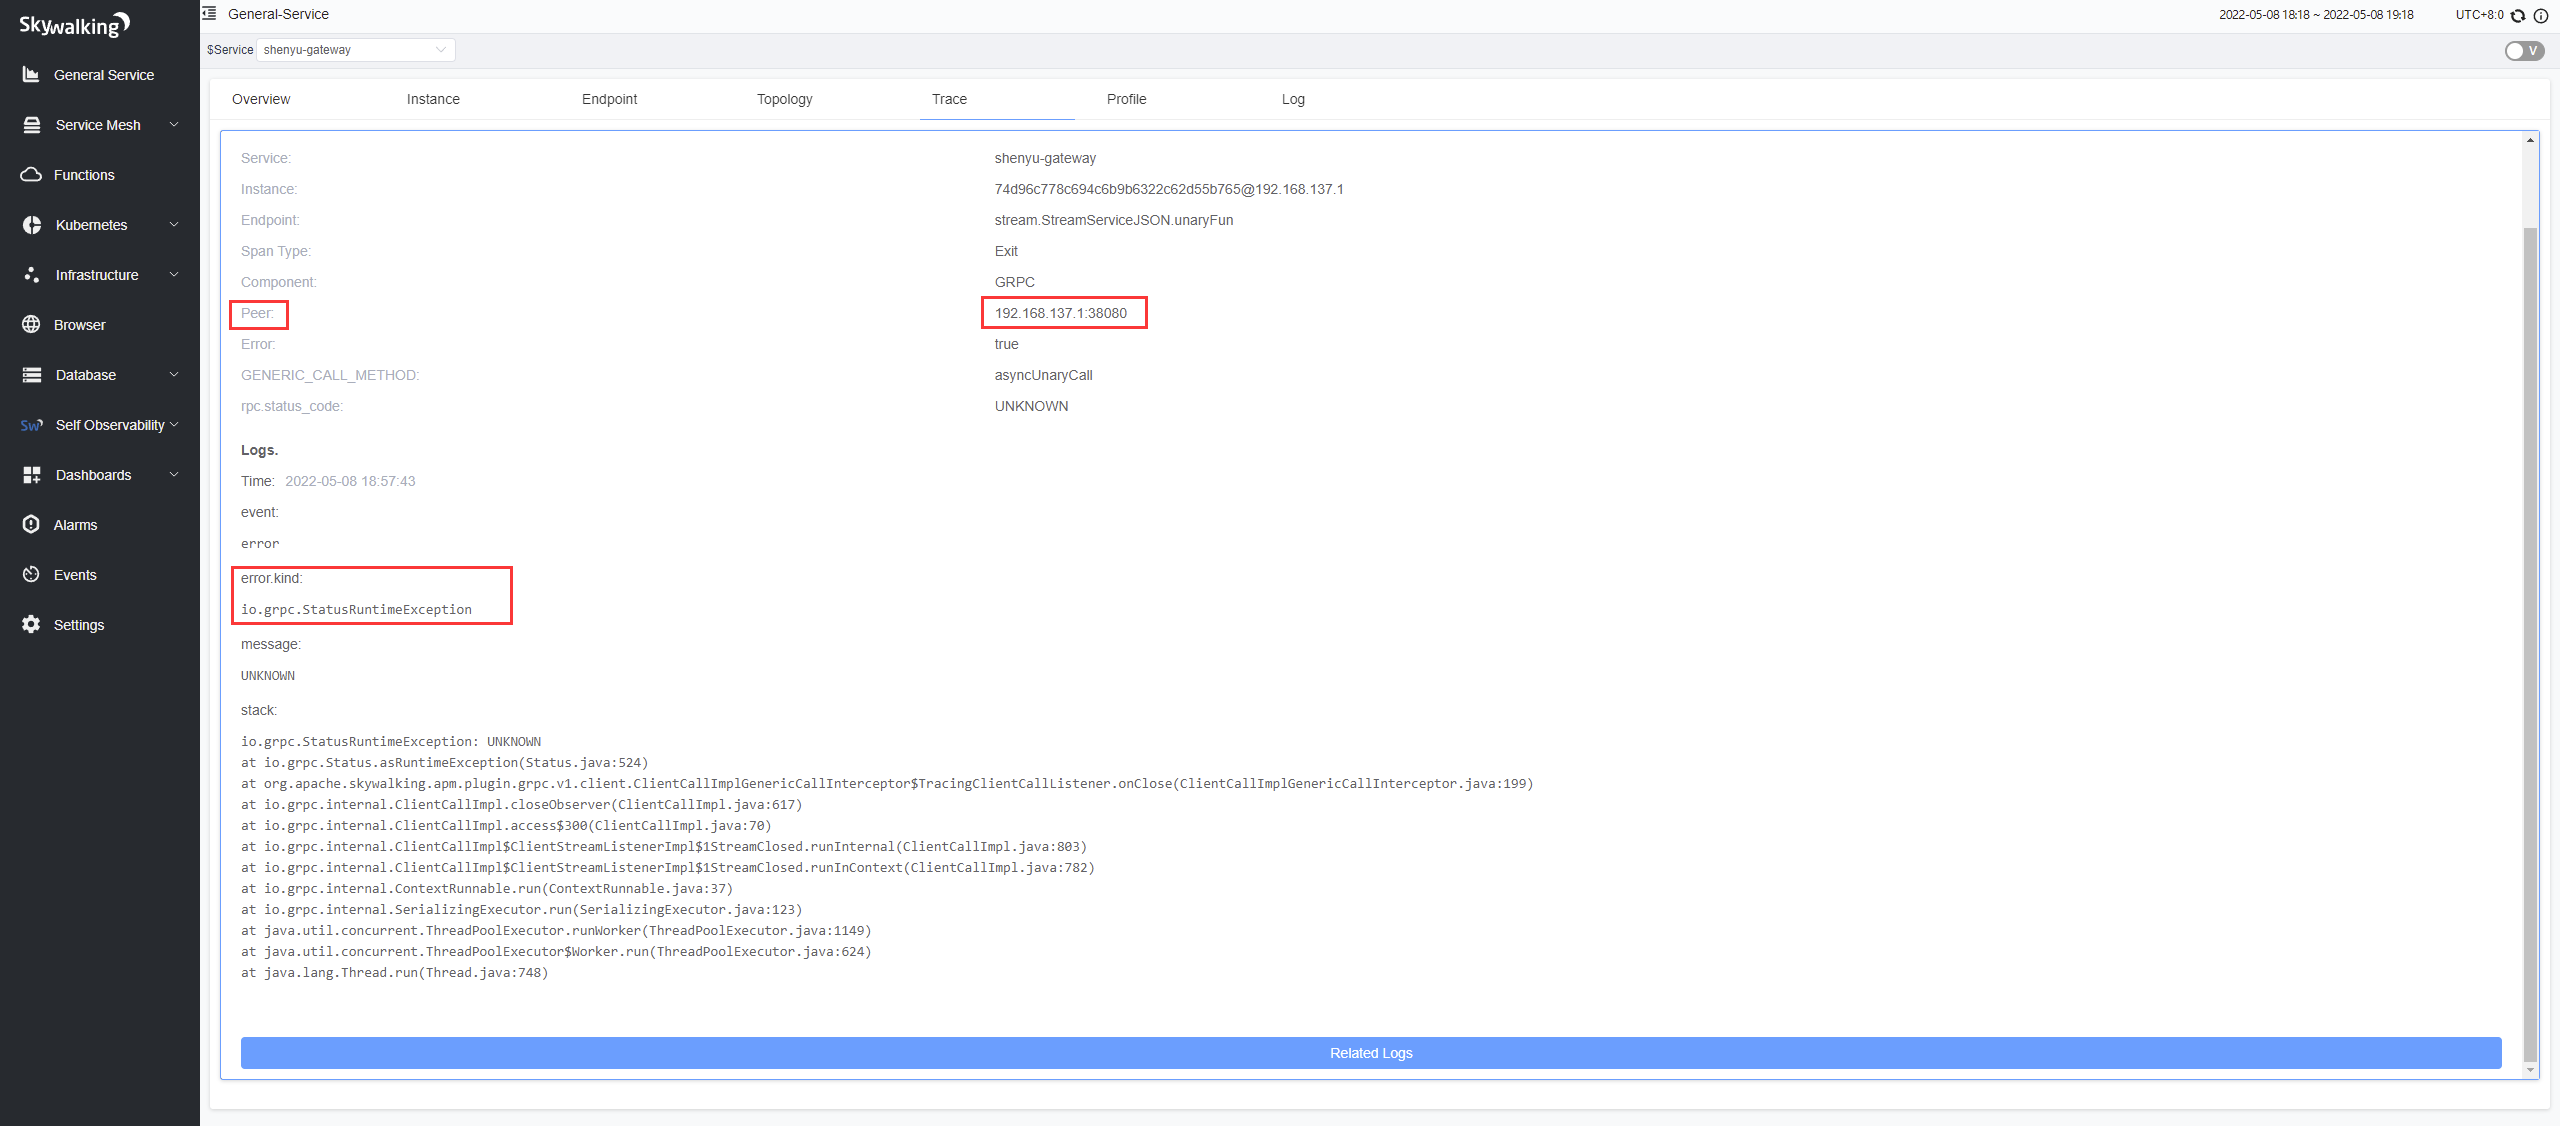Switch to the Log tab

(1292, 99)
